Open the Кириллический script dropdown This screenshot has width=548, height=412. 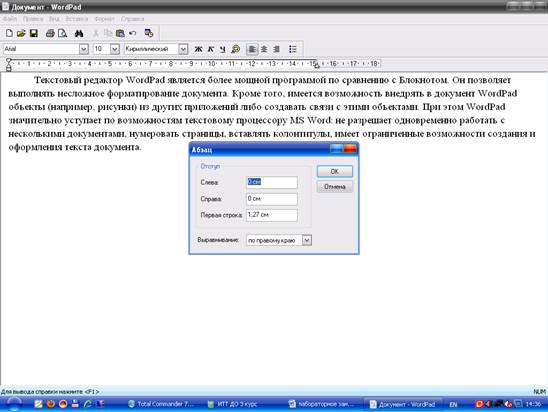183,49
